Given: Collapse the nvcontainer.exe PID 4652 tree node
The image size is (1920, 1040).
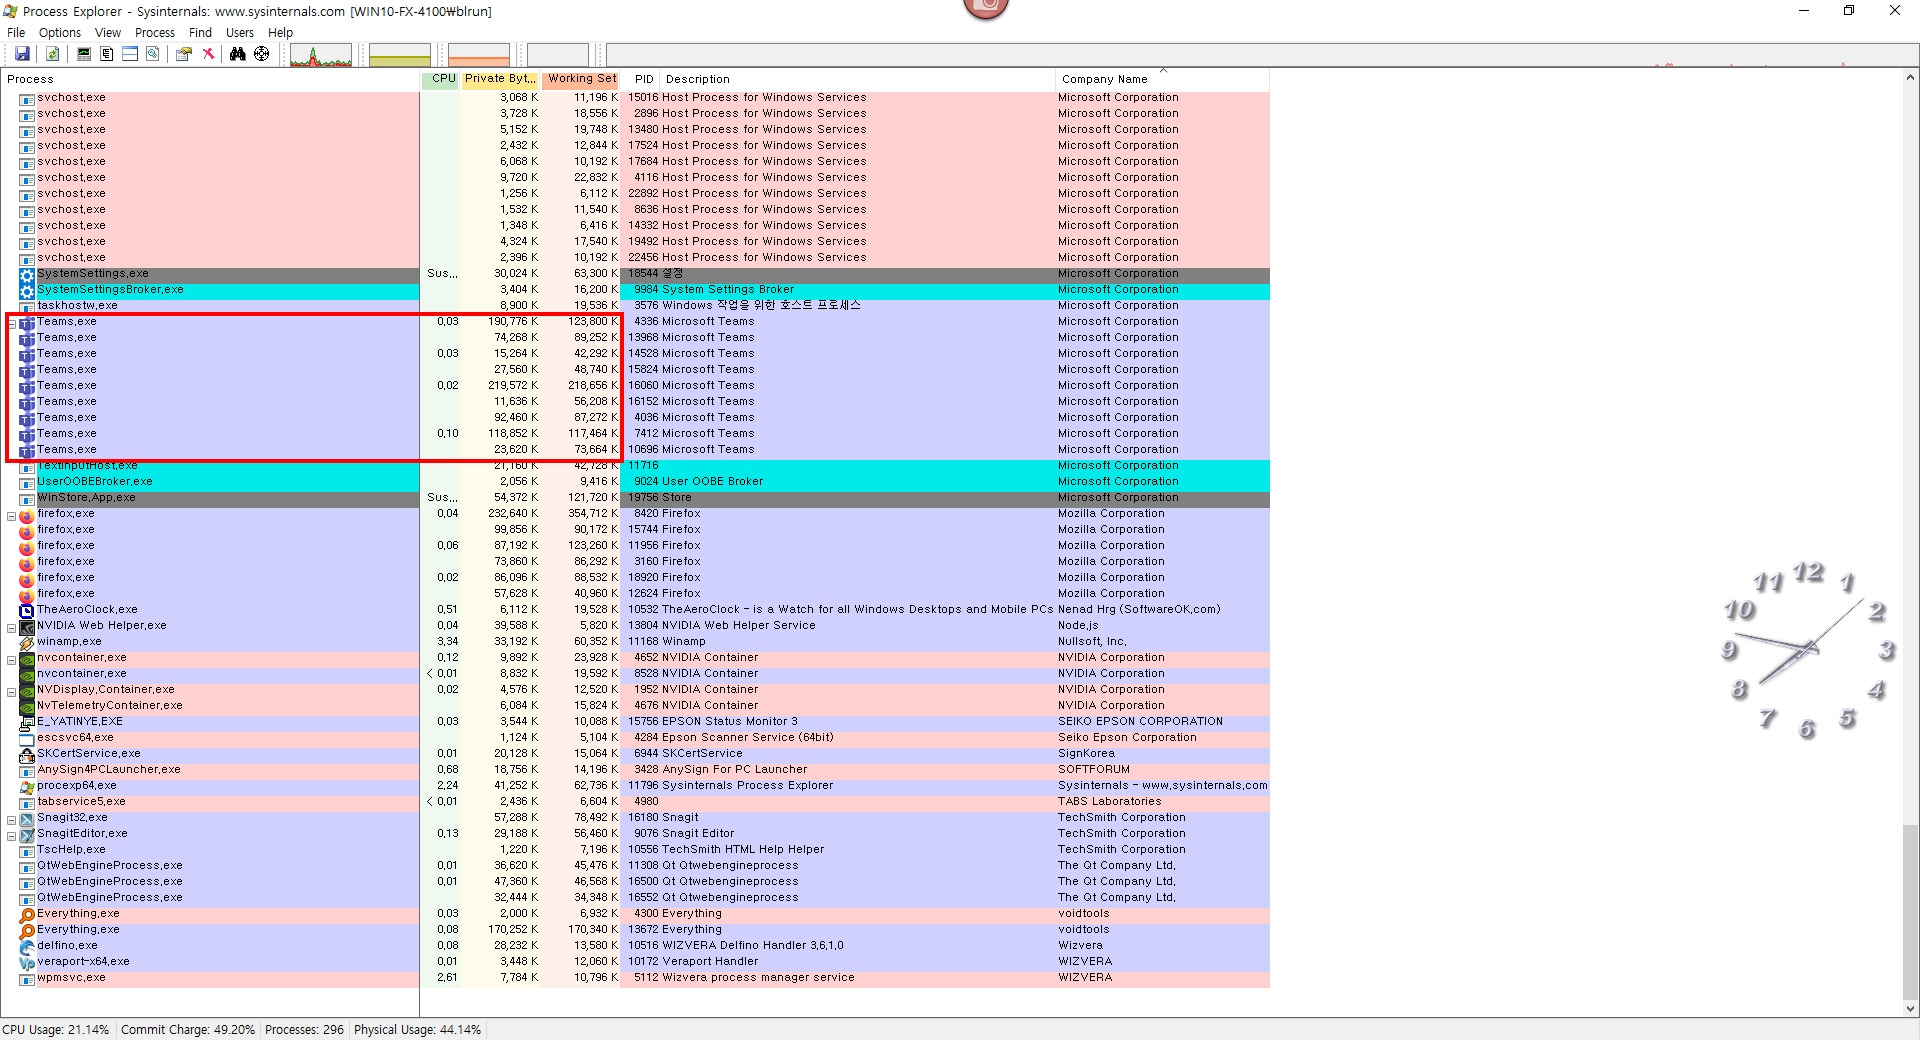Looking at the screenshot, I should click(x=11, y=660).
